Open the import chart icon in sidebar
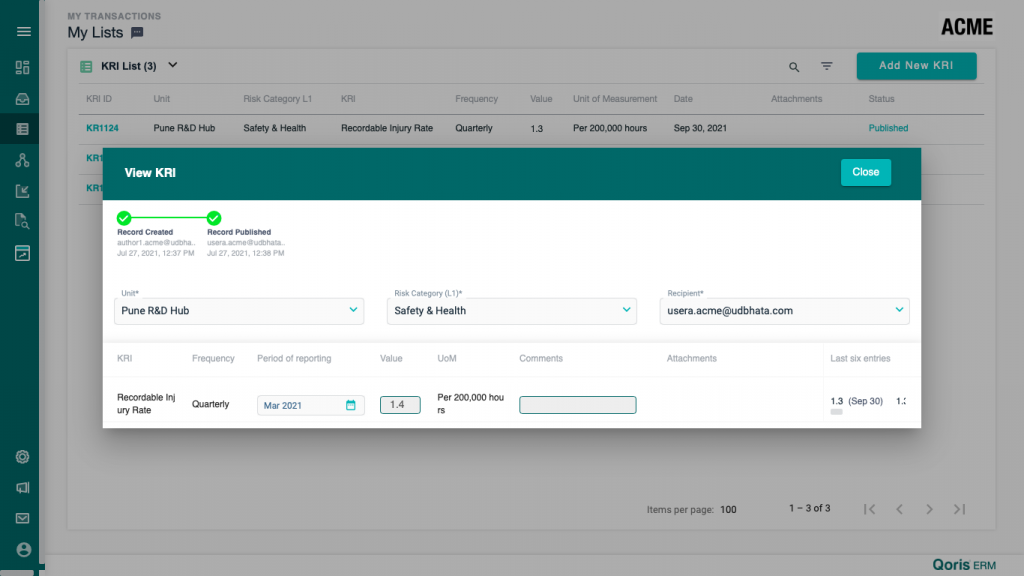Screen dimensions: 1024x576 [22, 191]
